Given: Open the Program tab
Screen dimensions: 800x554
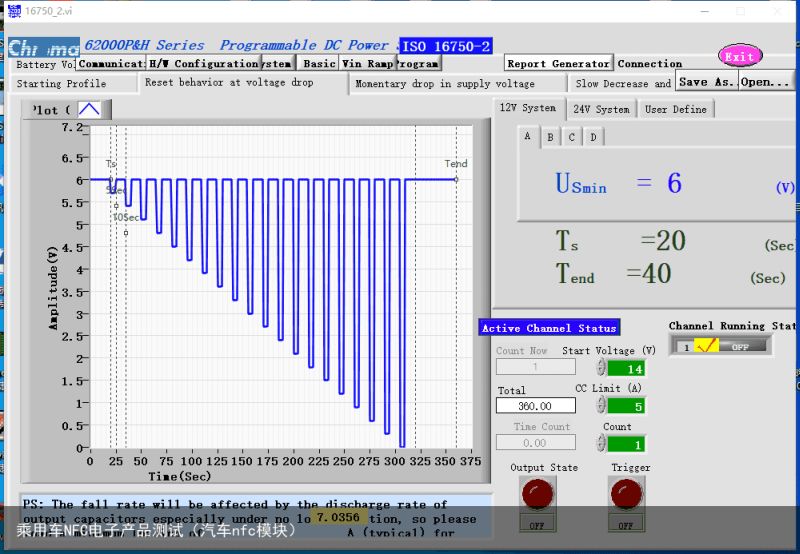Looking at the screenshot, I should [x=418, y=63].
